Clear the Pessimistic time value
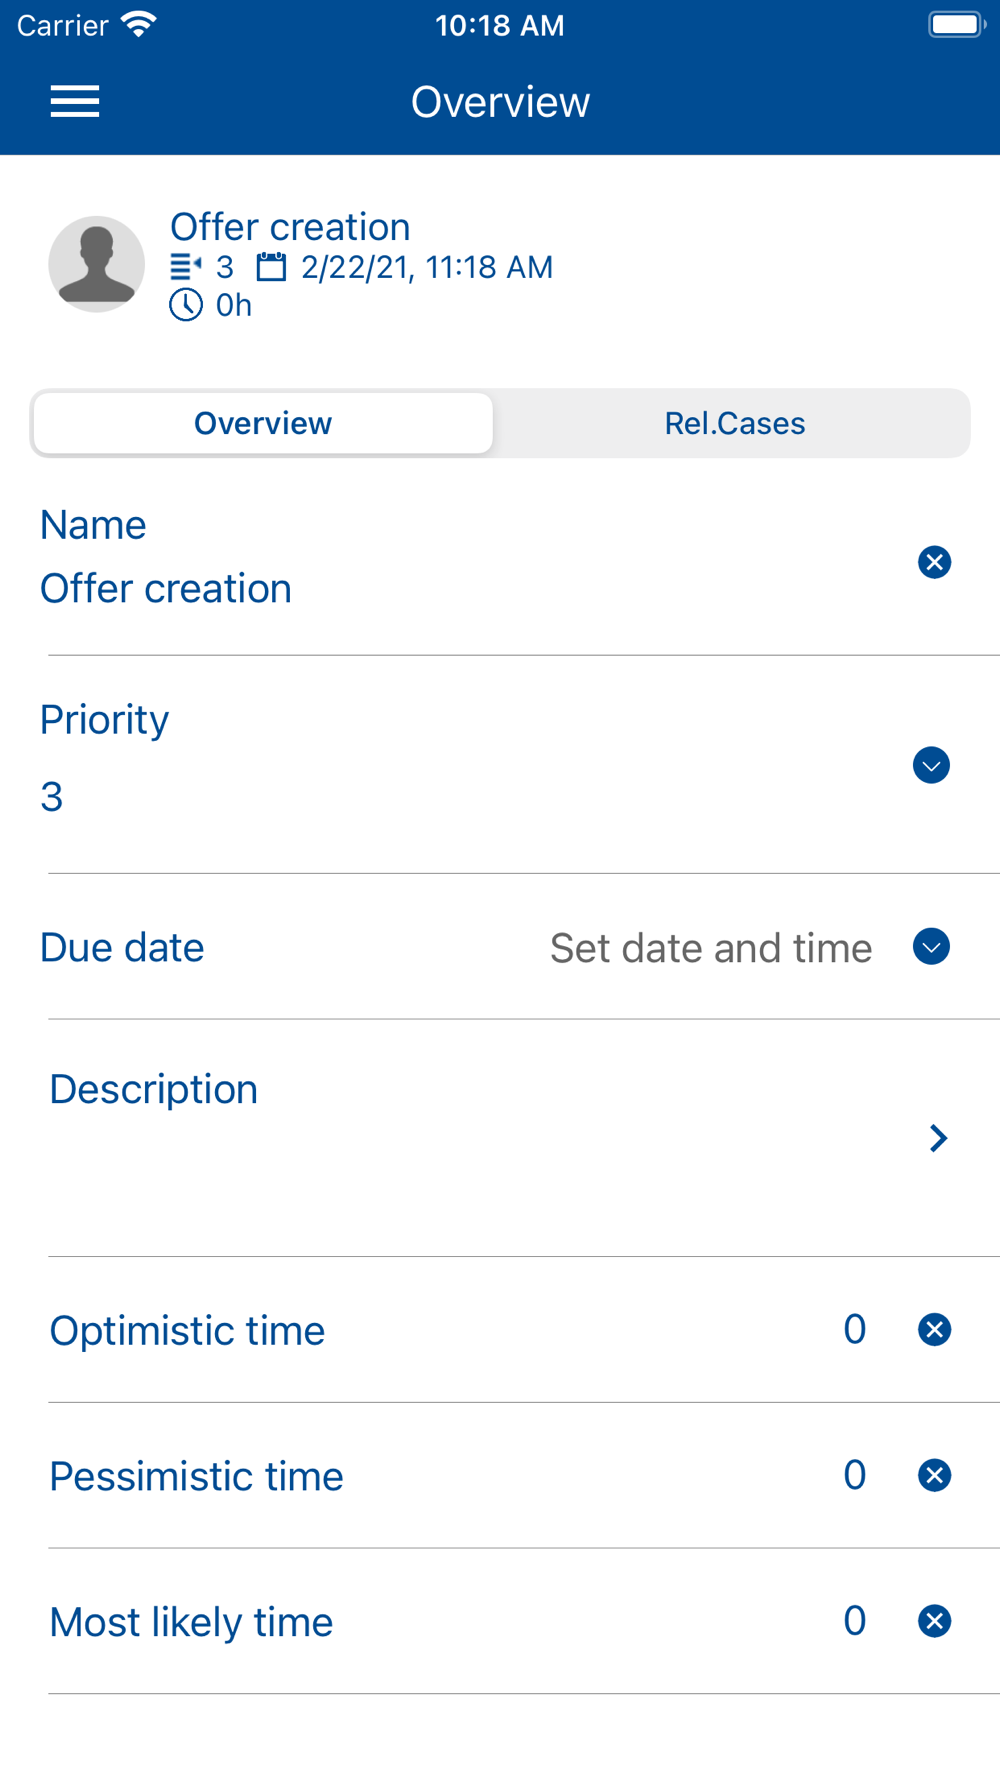The image size is (1000, 1778). click(x=934, y=1475)
